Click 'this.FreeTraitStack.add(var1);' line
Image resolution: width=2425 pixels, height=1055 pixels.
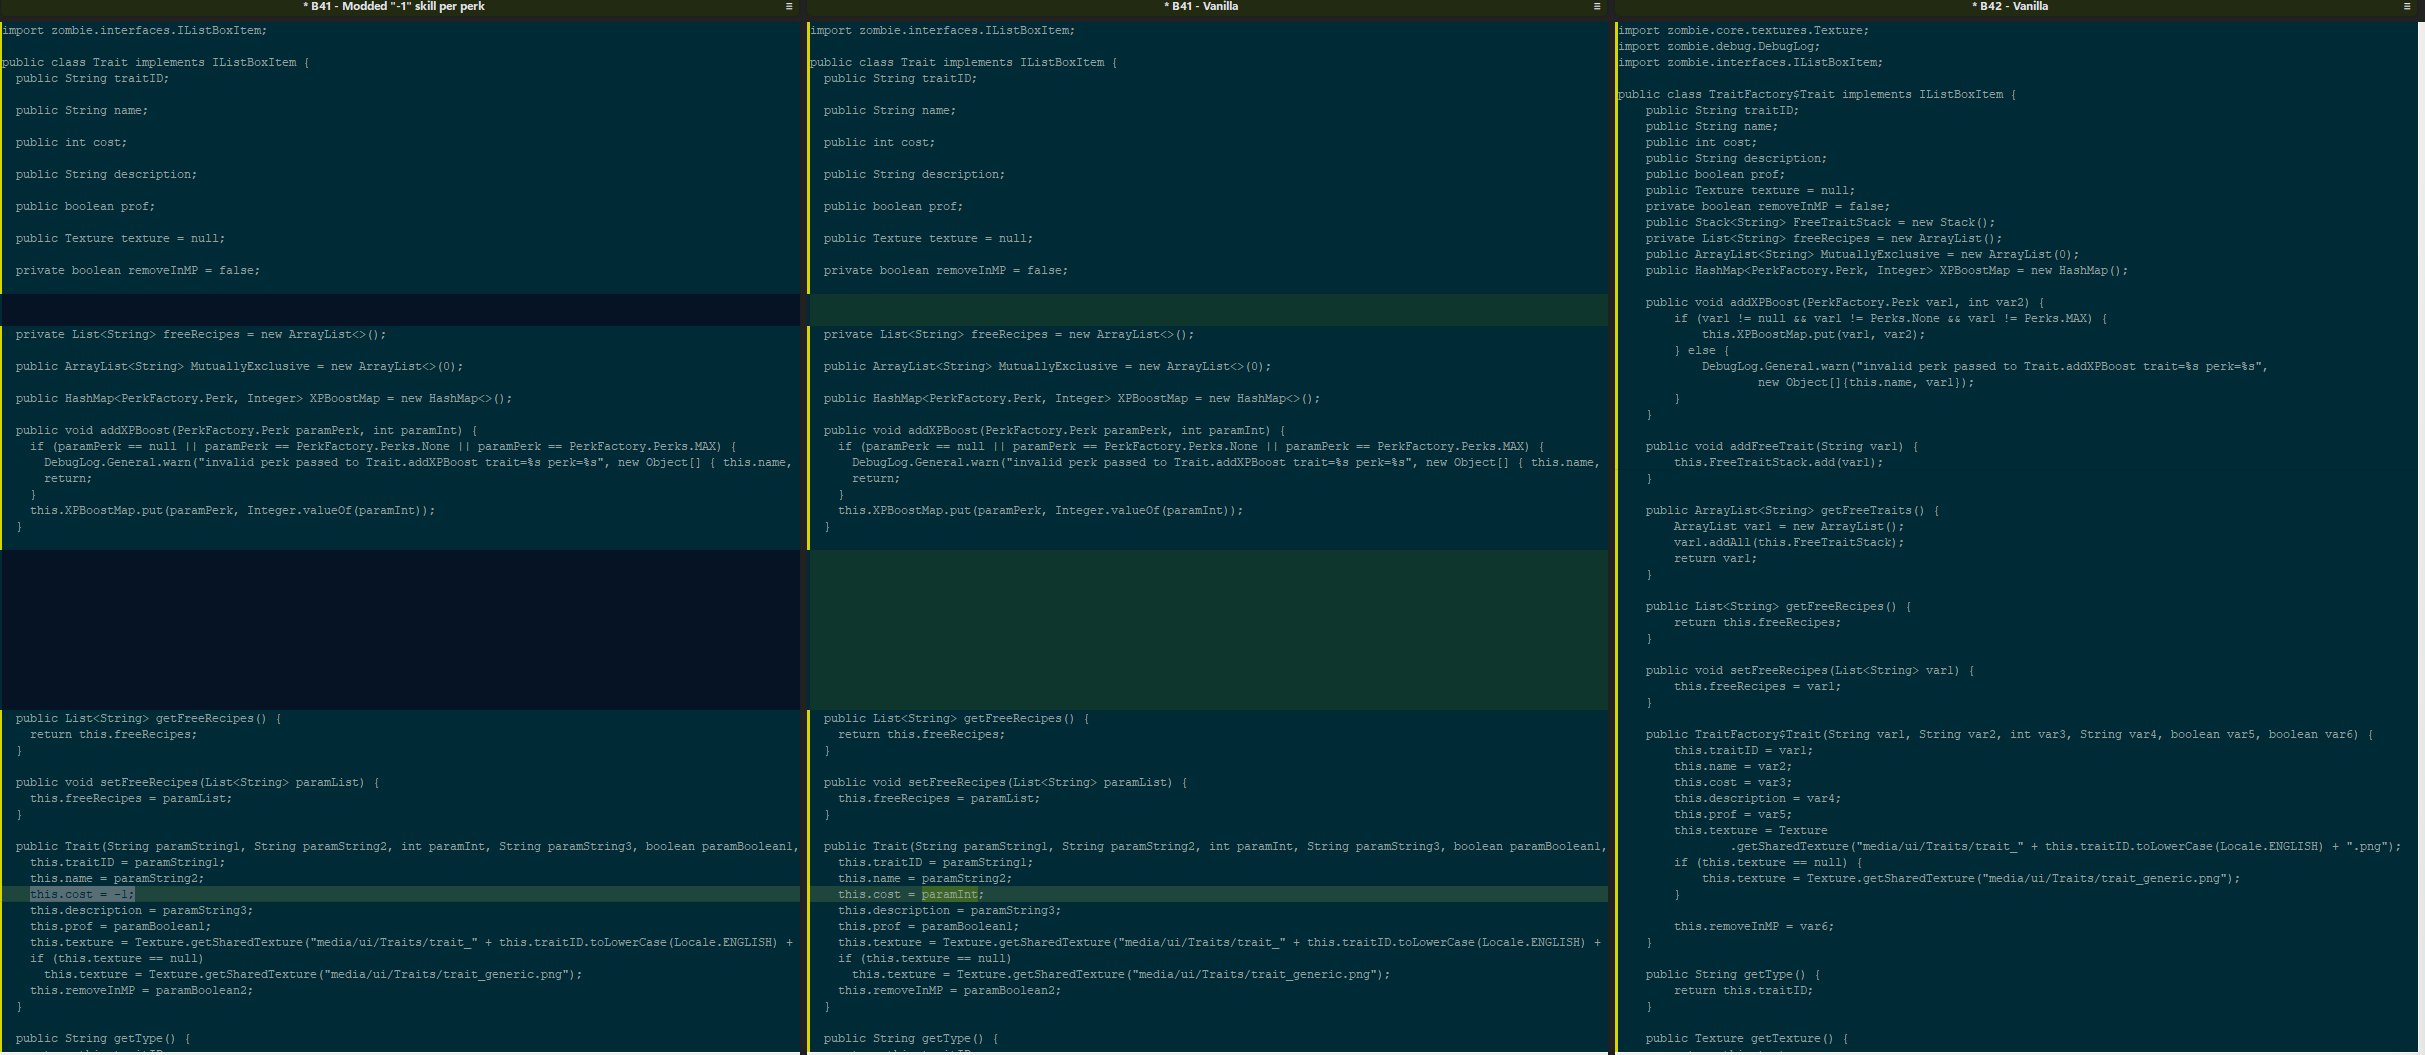tap(1778, 462)
